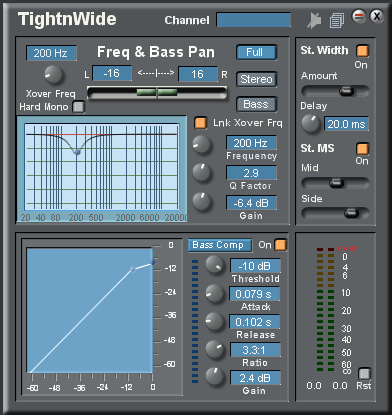Click the Rst meter reset button

[364, 374]
